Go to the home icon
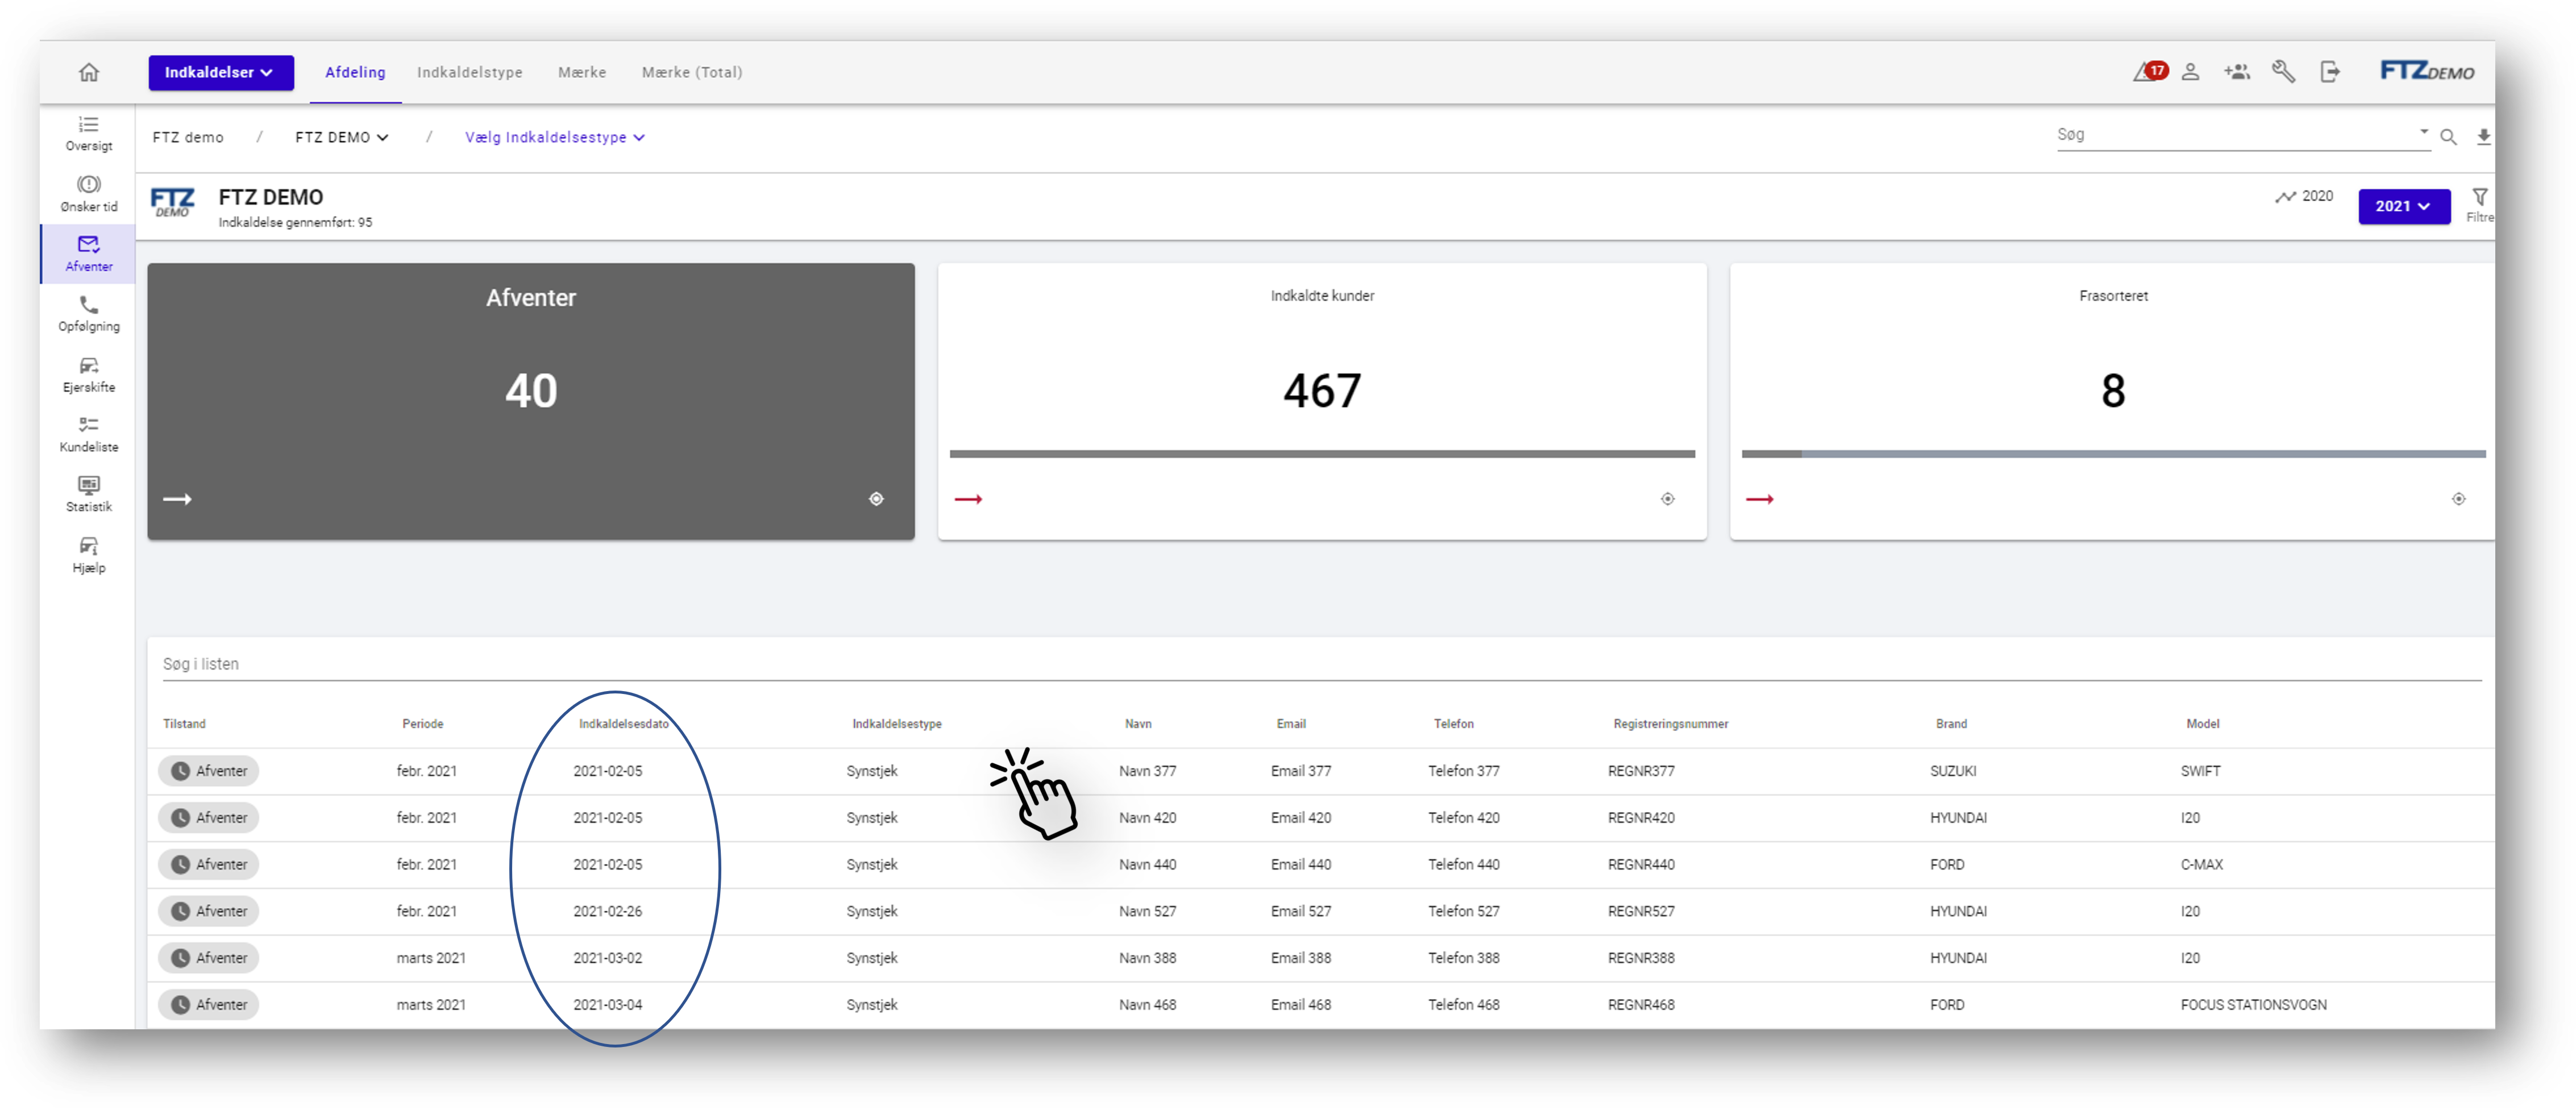The image size is (2576, 1110). click(89, 72)
